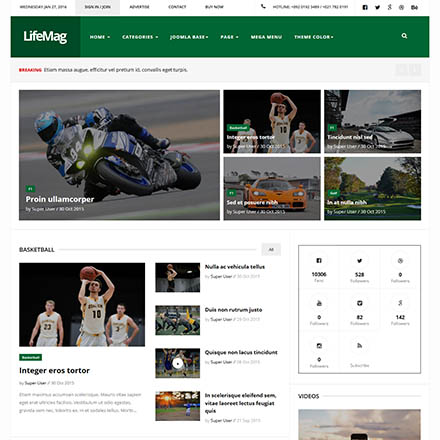
Task: Click the previous arrow in the breaking news bar
Action: click(x=402, y=70)
